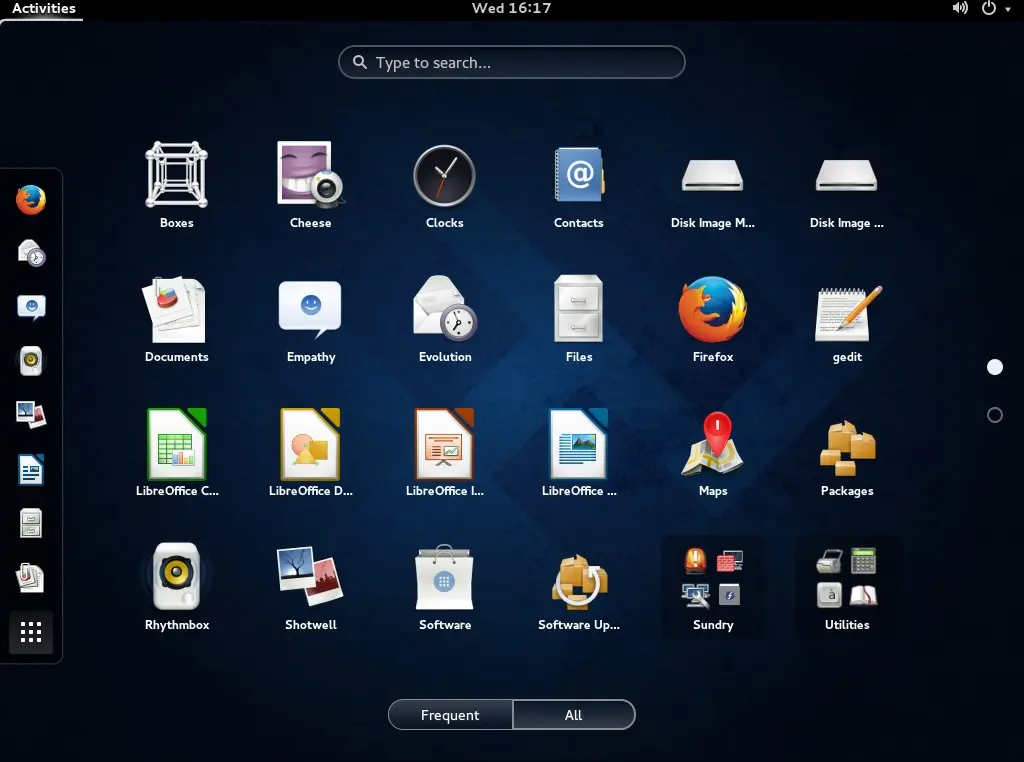
Task: Open Files from the app grid
Action: pos(579,320)
